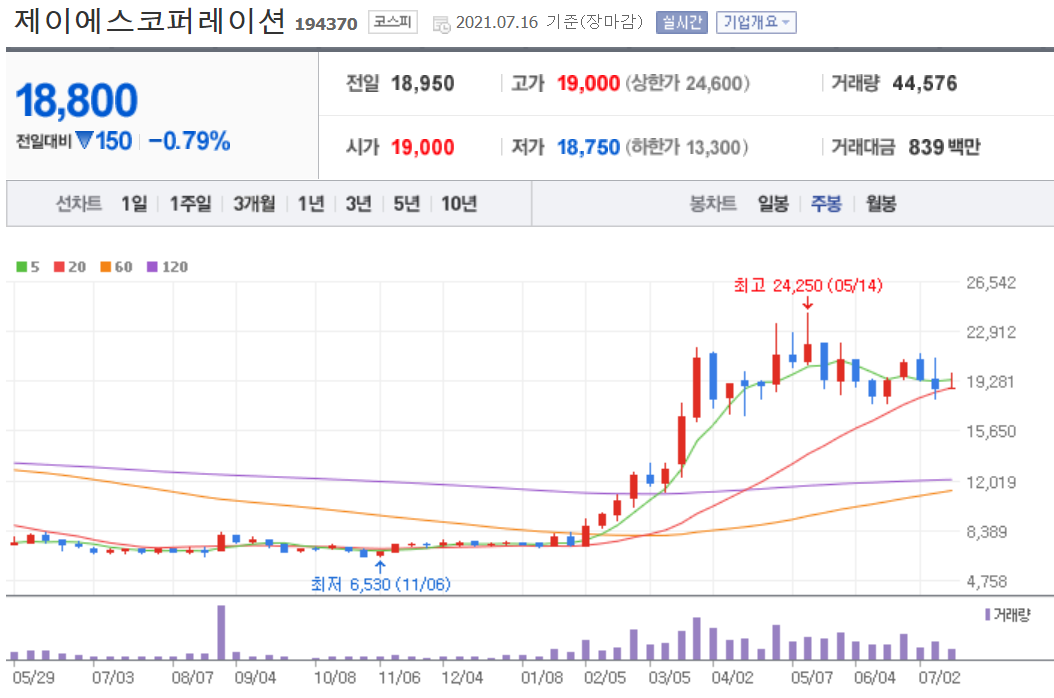Click the 최고 24,250 (05/14) marker
This screenshot has height=698, width=1054.
807,286
